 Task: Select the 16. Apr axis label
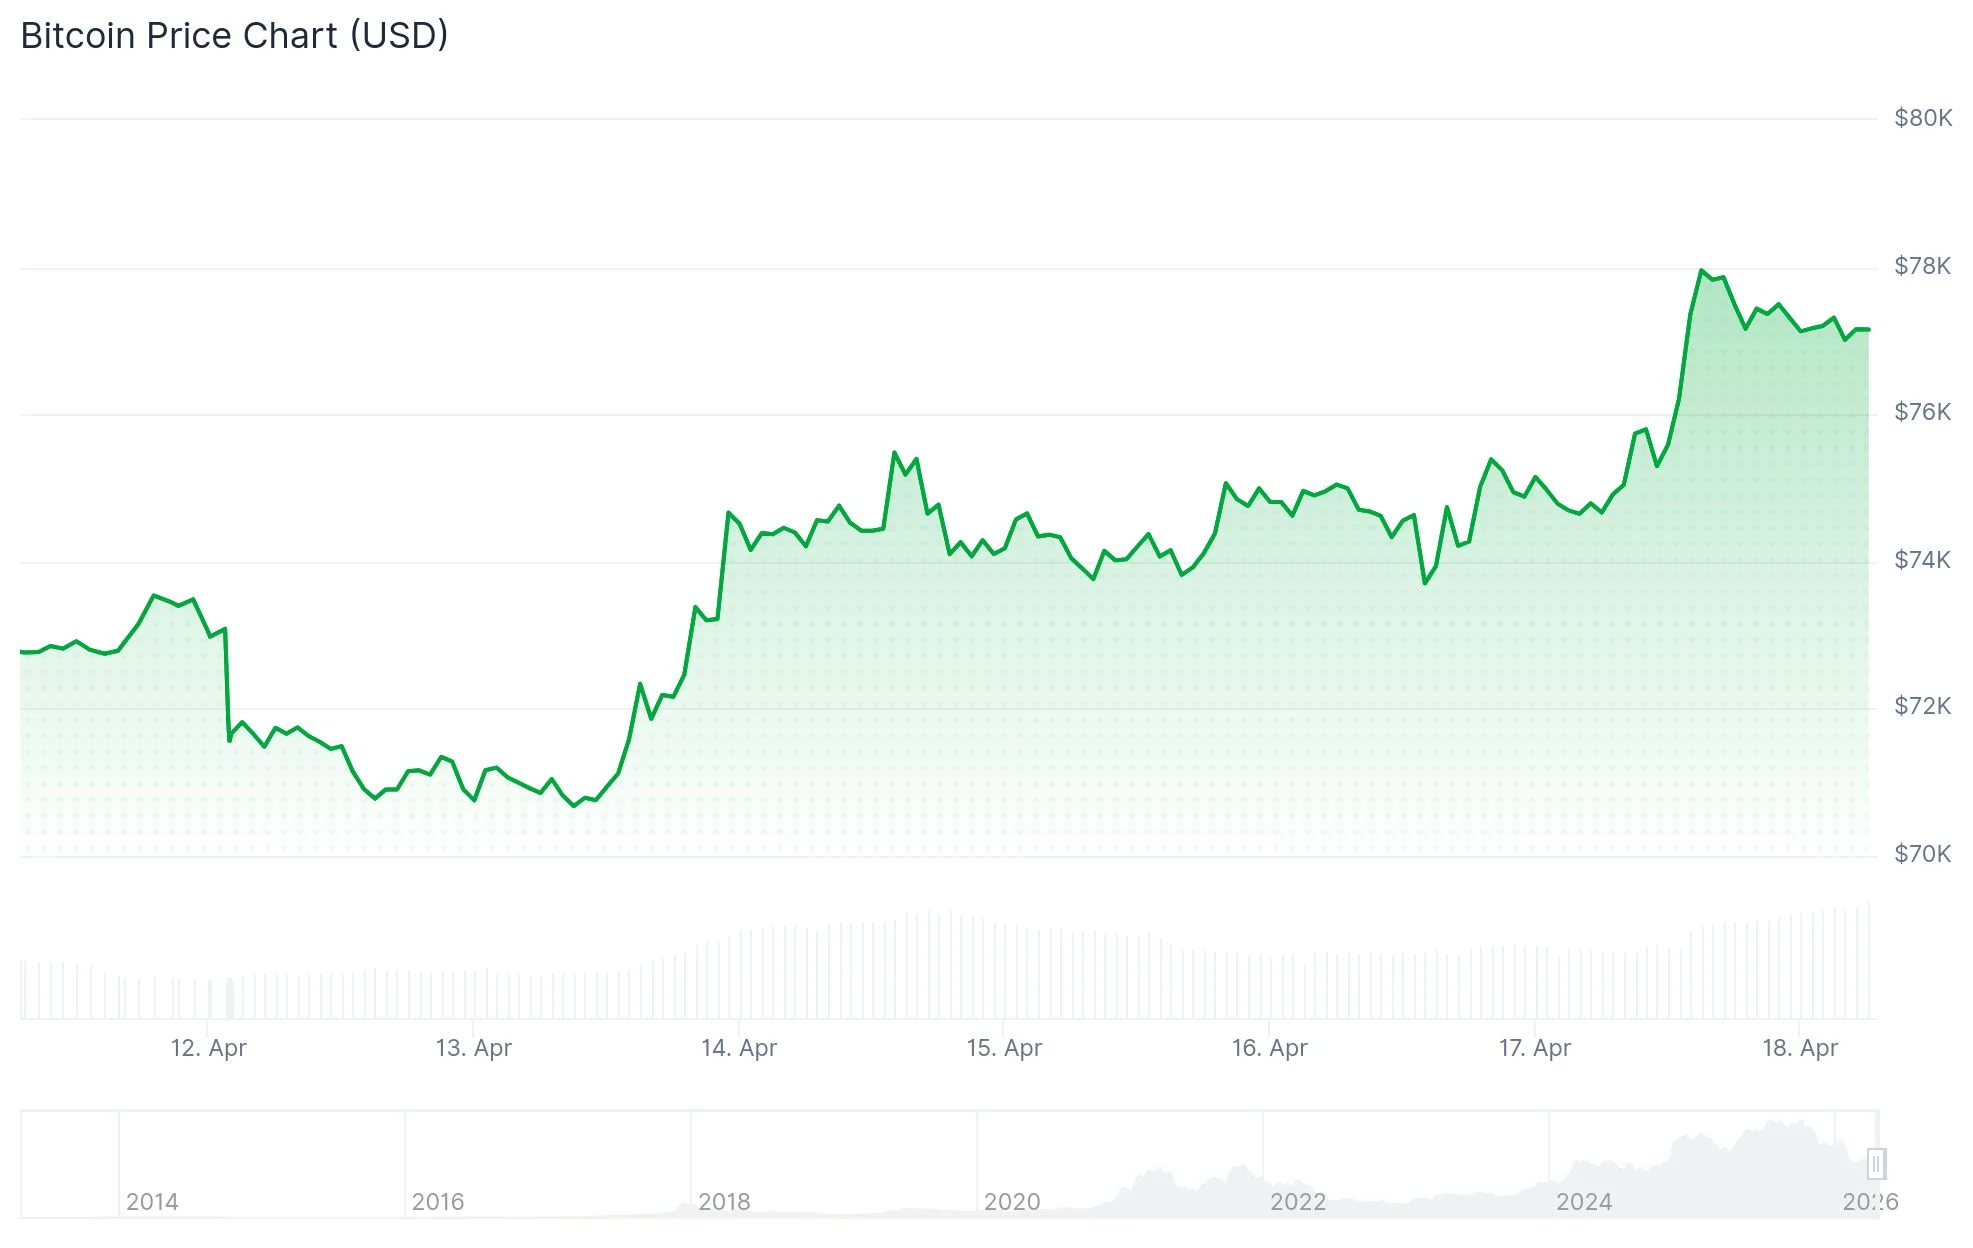[x=1269, y=1048]
